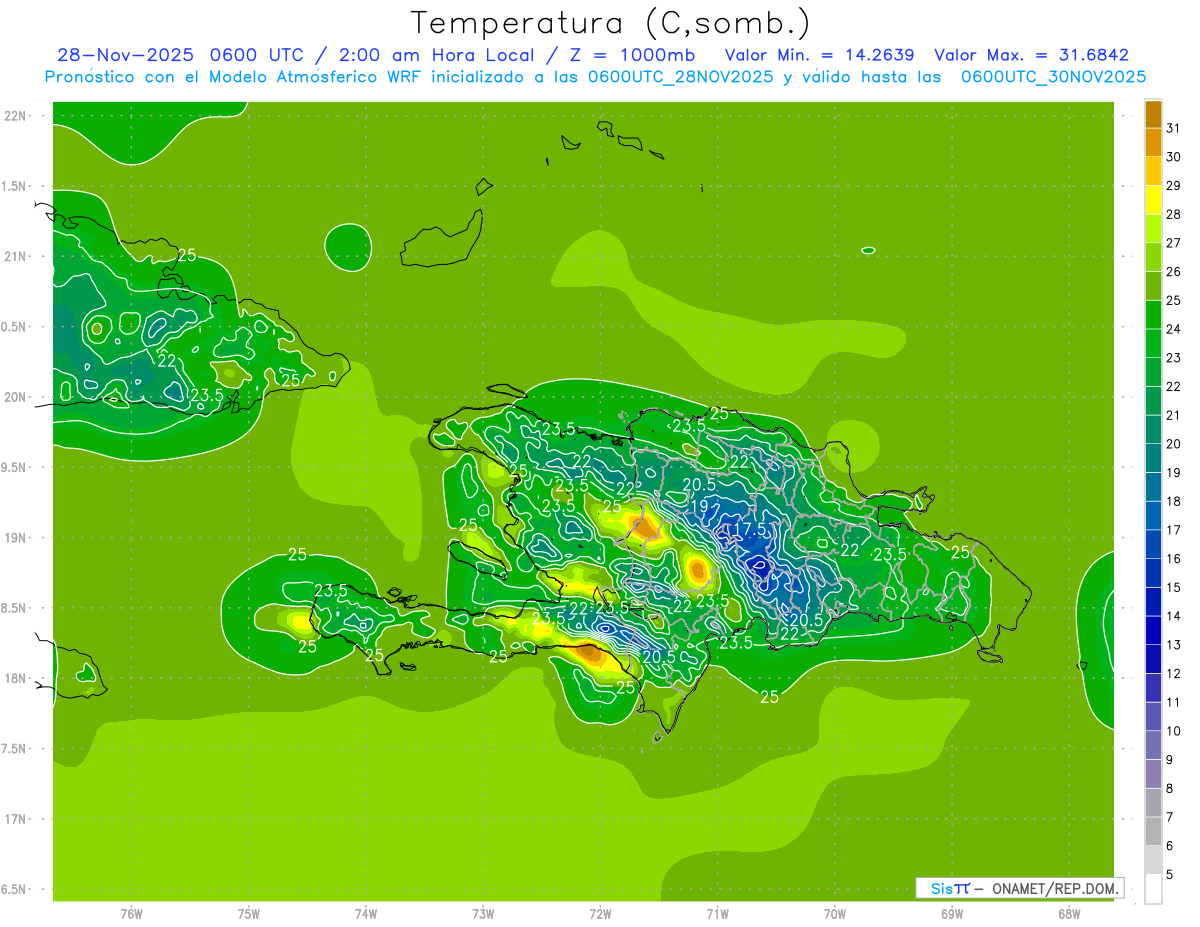
Task: Click the "Valor Max. = 31.6842" value
Action: tap(1031, 55)
